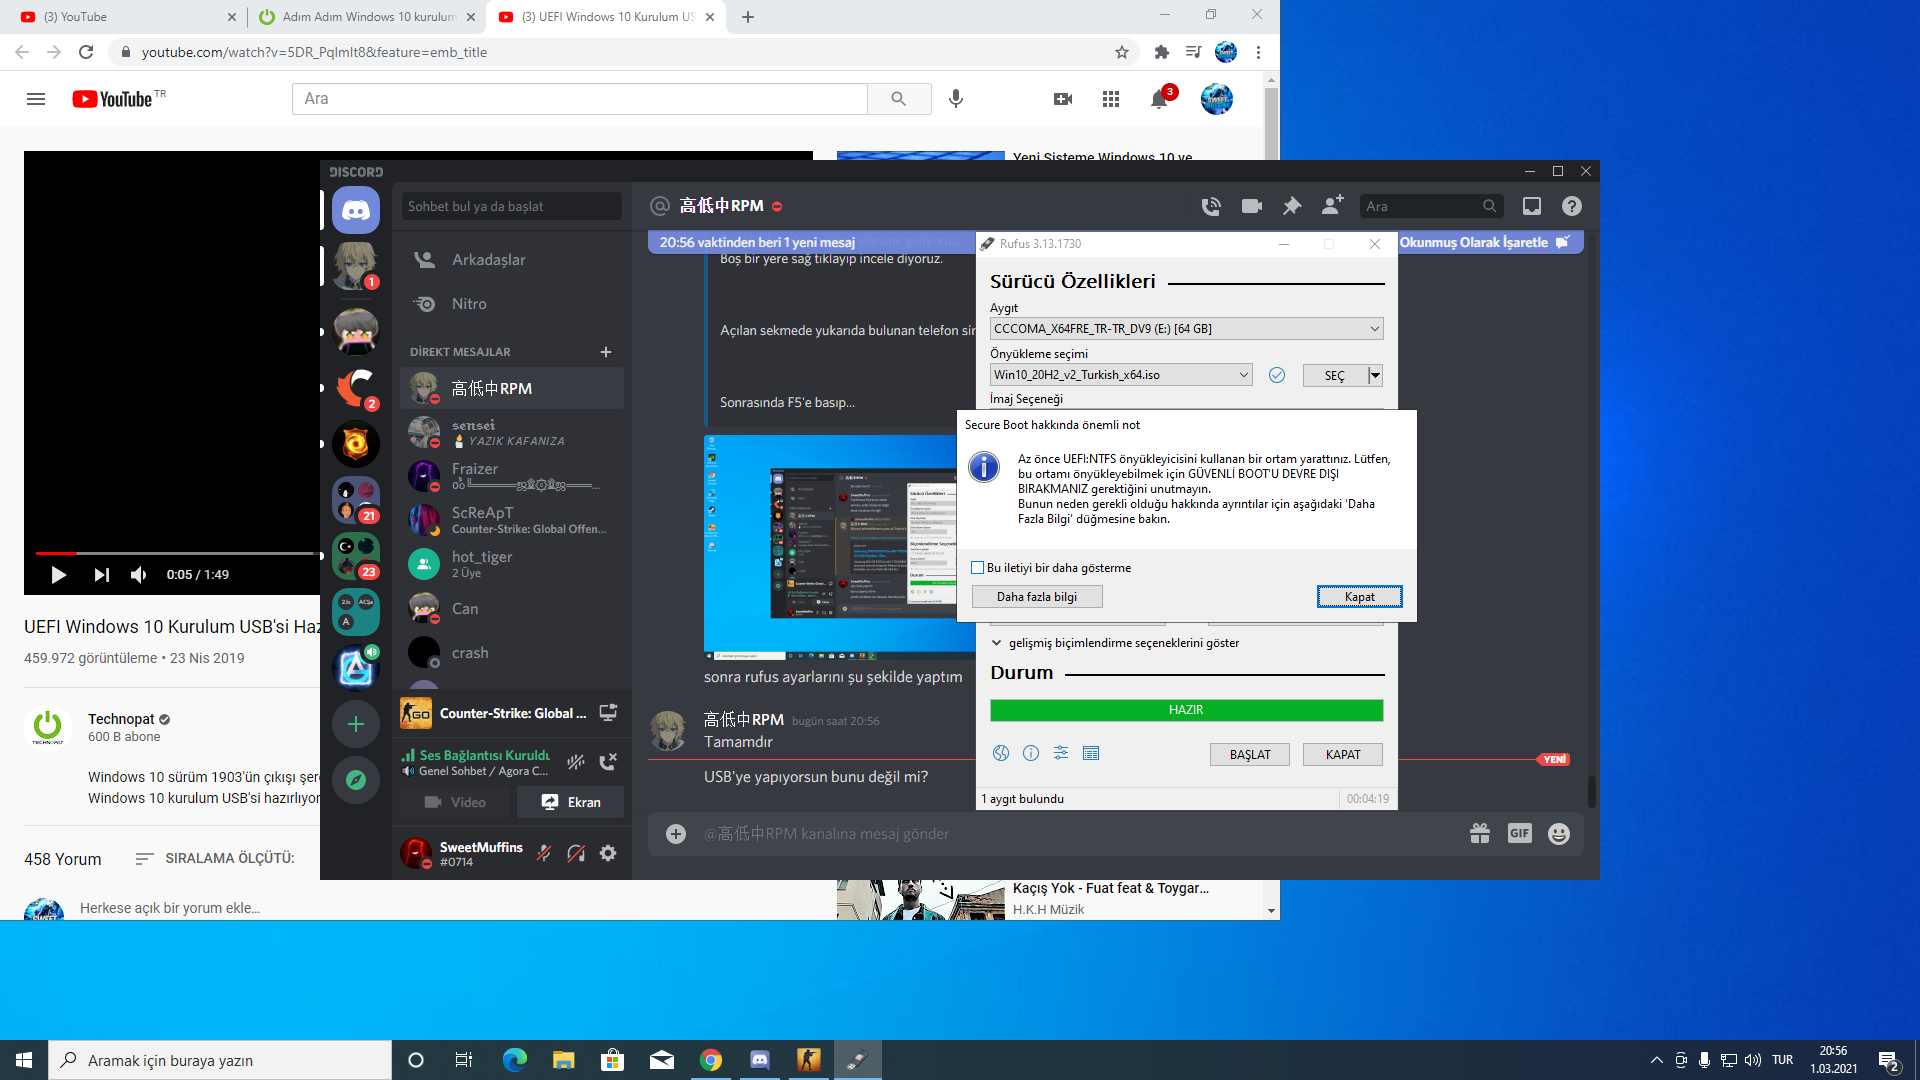1920x1080 pixels.
Task: Open Discord home direct messages icon
Action: tap(356, 210)
